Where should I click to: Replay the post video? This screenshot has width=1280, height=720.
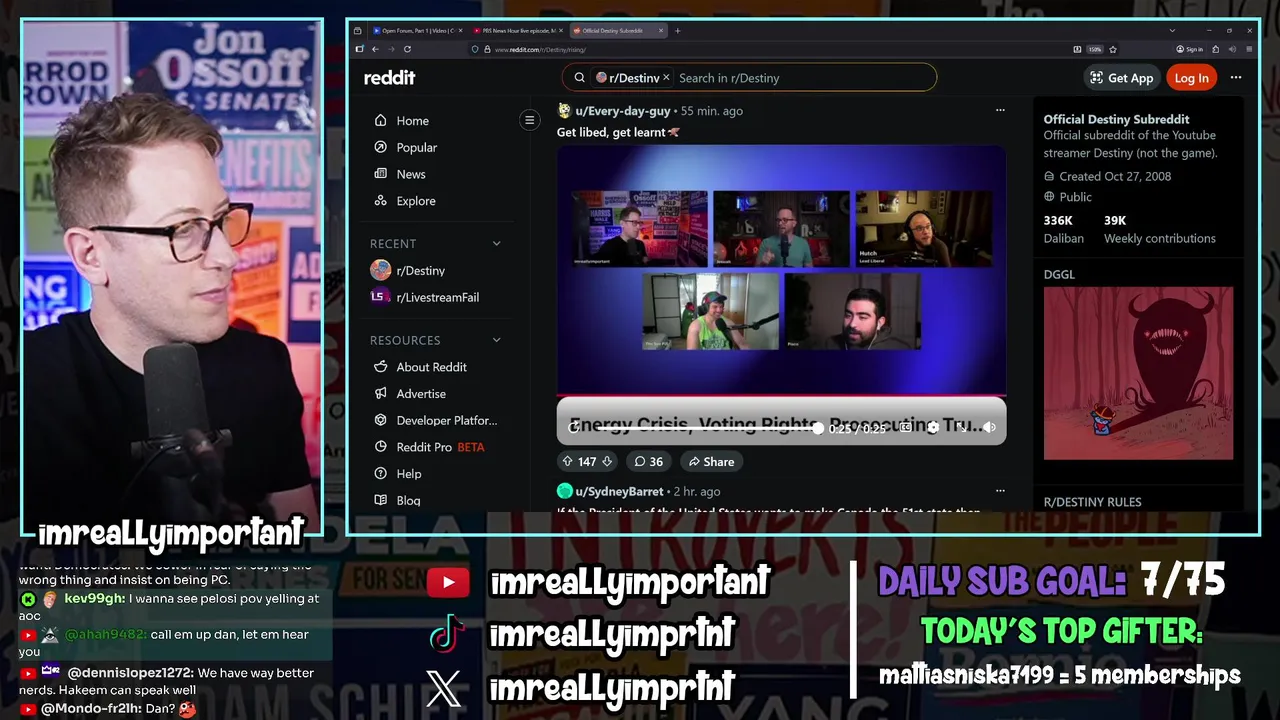pyautogui.click(x=573, y=427)
